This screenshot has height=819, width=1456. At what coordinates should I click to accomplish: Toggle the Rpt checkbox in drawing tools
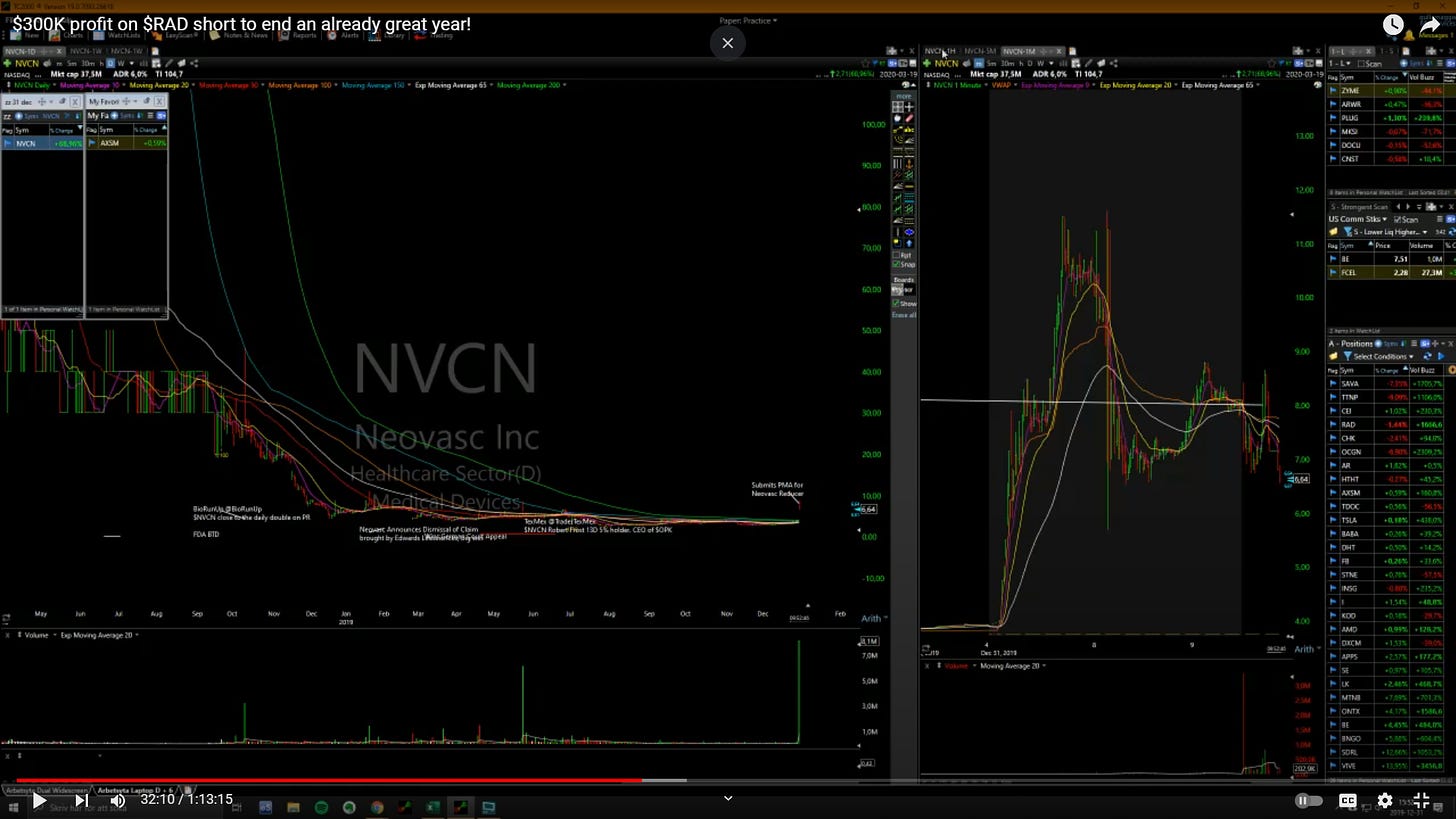pyautogui.click(x=897, y=255)
